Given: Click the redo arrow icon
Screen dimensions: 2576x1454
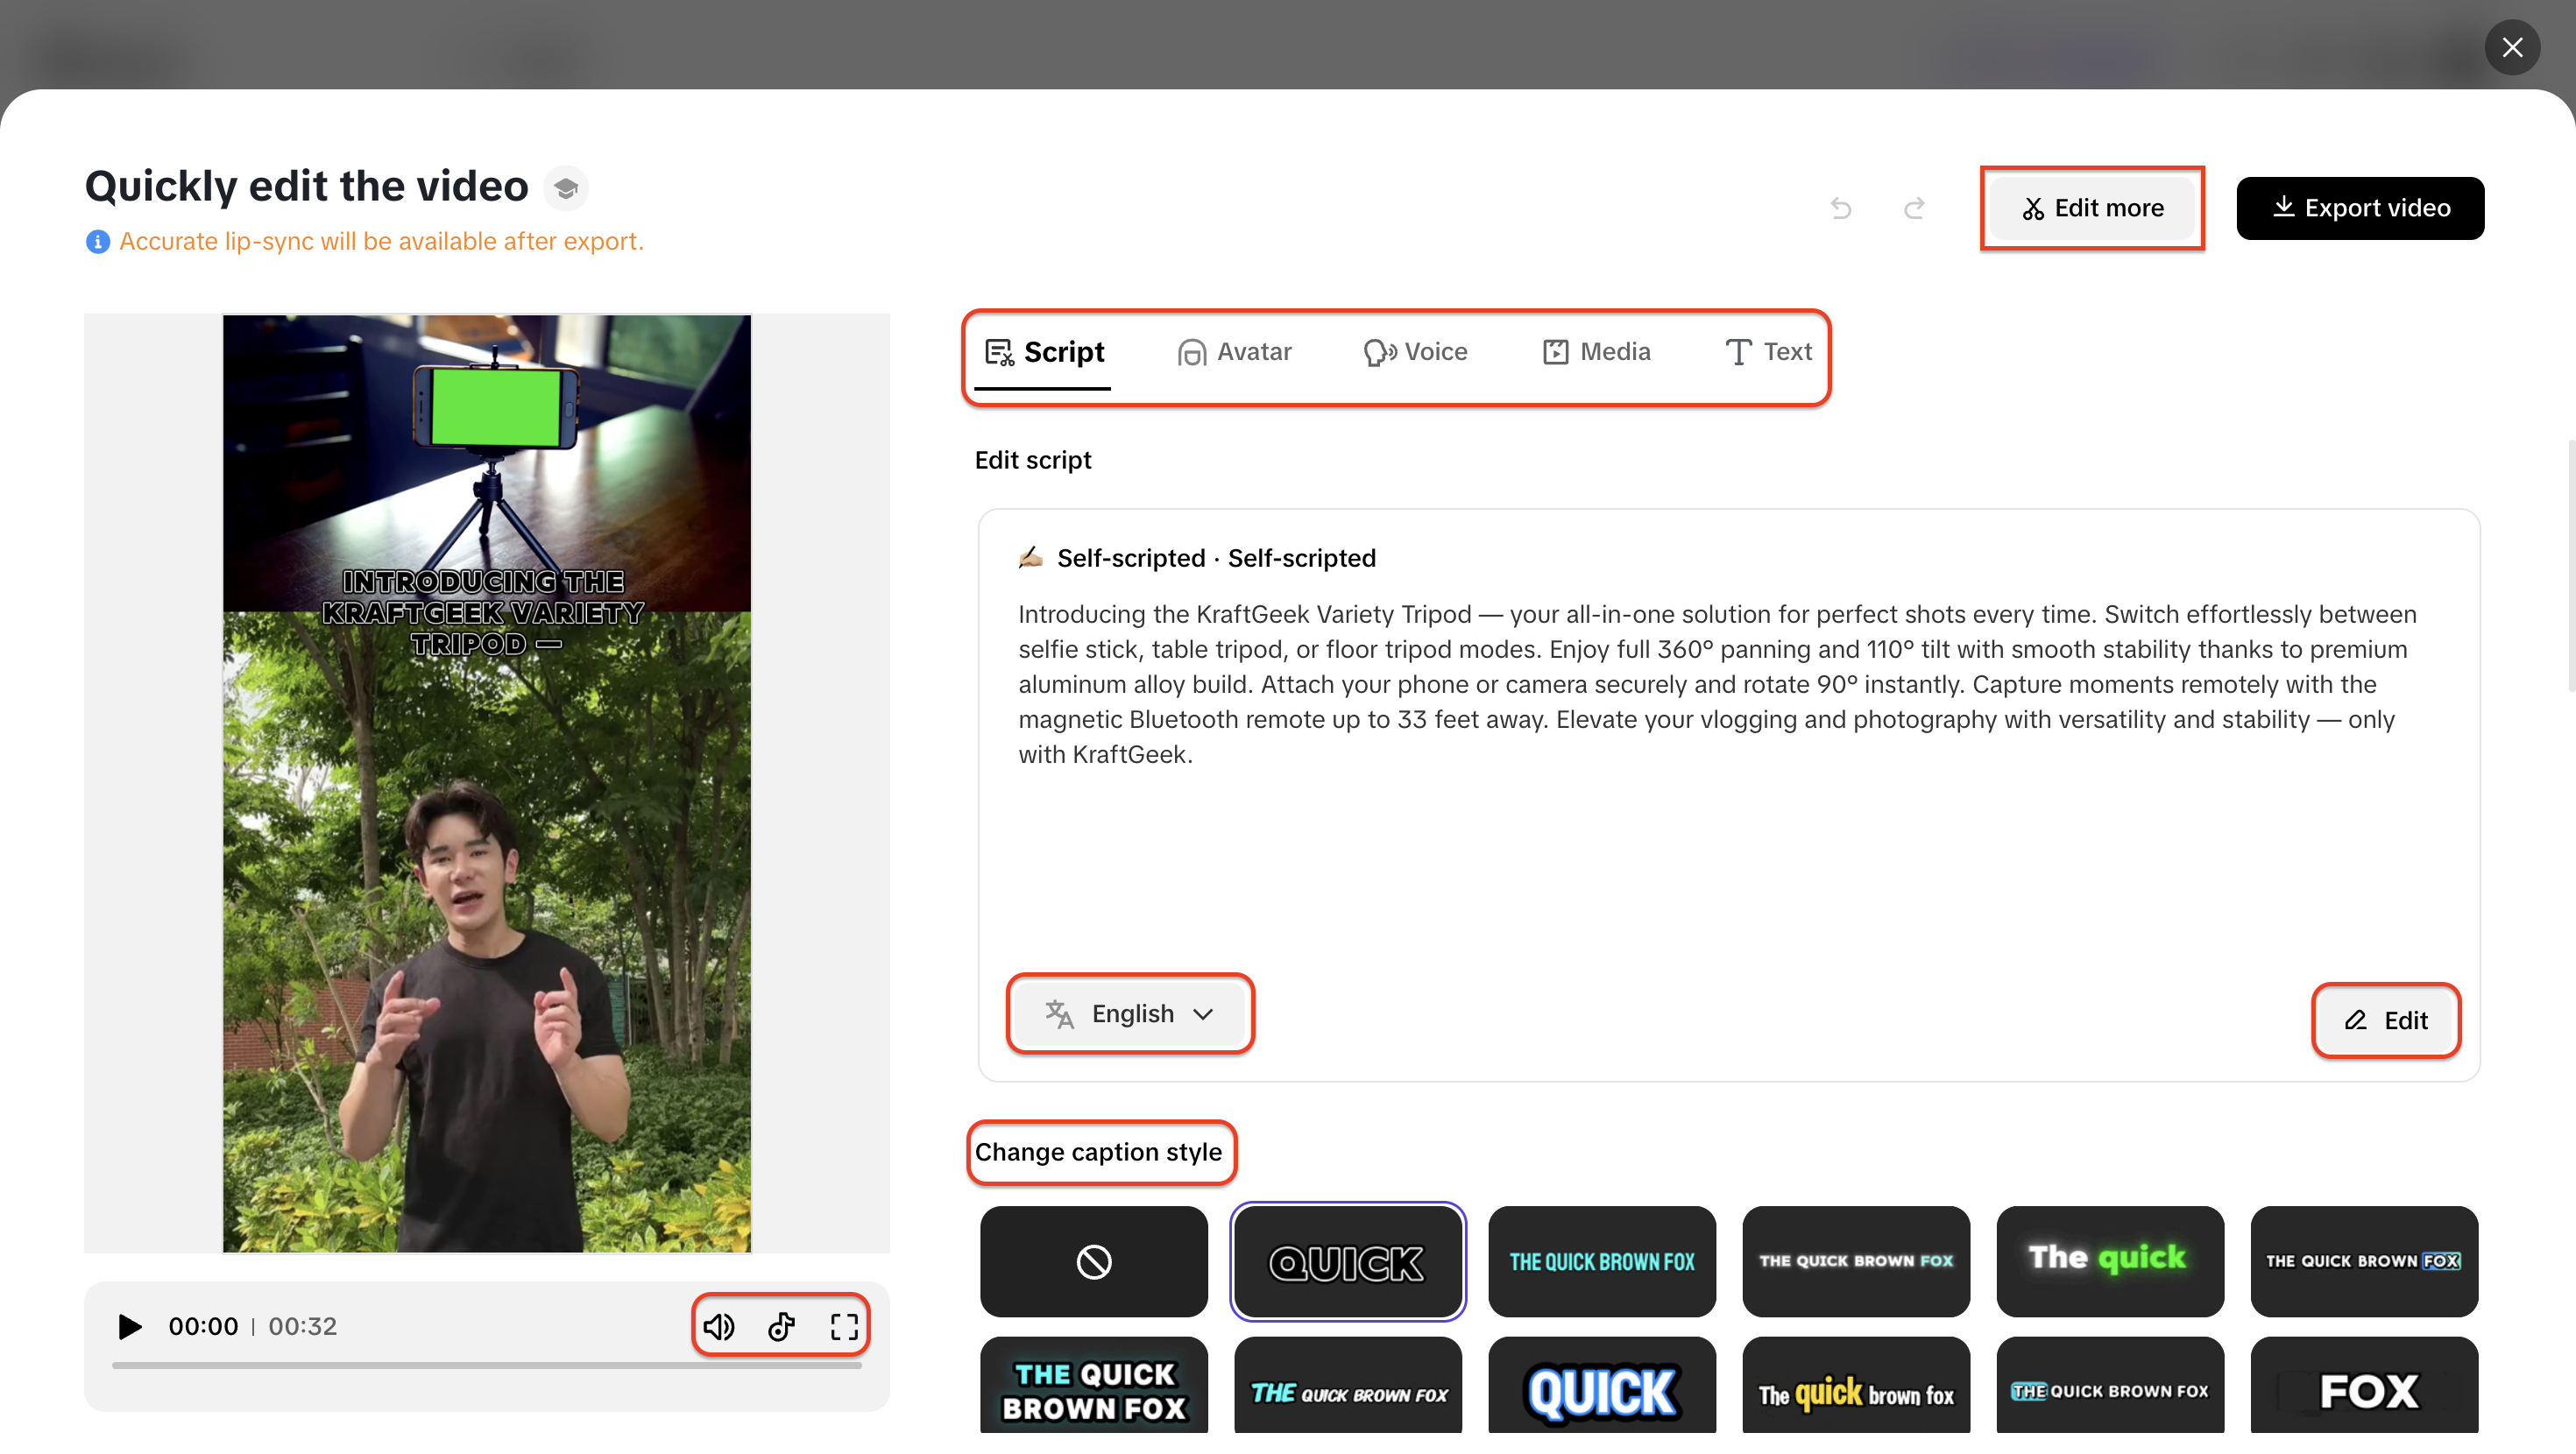Looking at the screenshot, I should pyautogui.click(x=1914, y=208).
